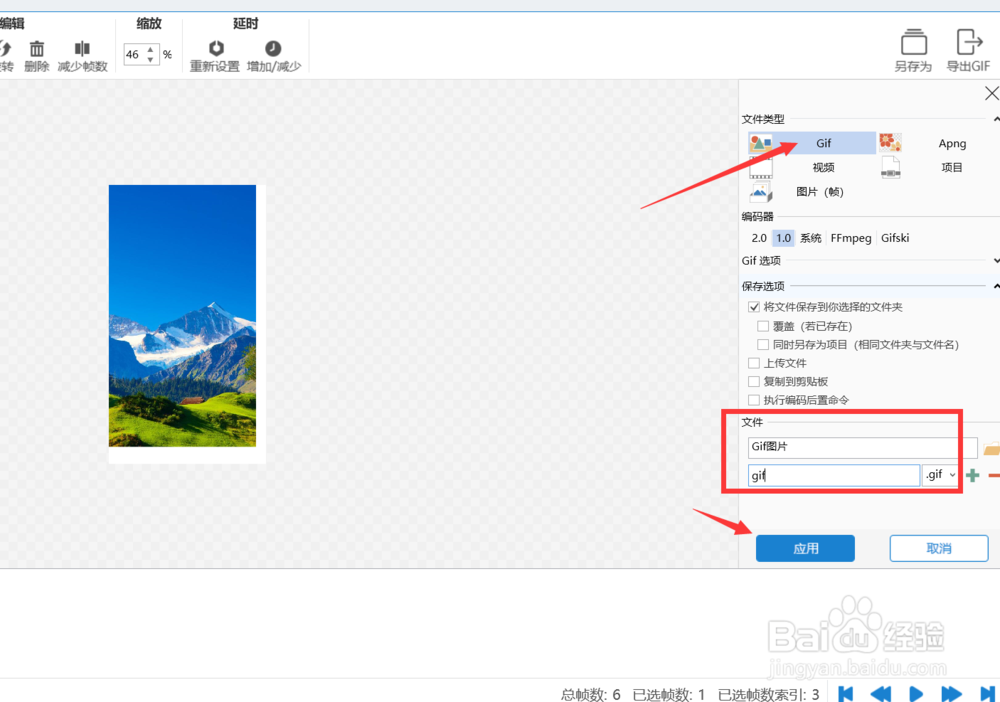Click the Reset delay (重新设置) icon
Image resolution: width=1000 pixels, height=702 pixels.
click(x=216, y=48)
